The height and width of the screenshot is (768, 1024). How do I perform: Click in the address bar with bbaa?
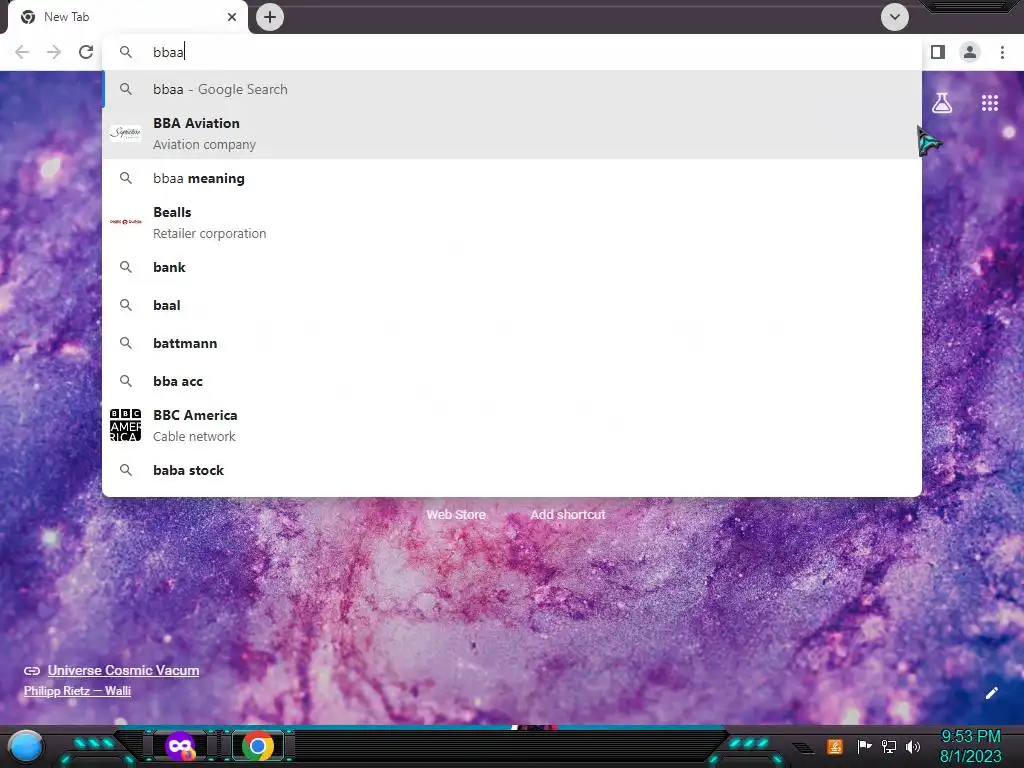tap(512, 52)
